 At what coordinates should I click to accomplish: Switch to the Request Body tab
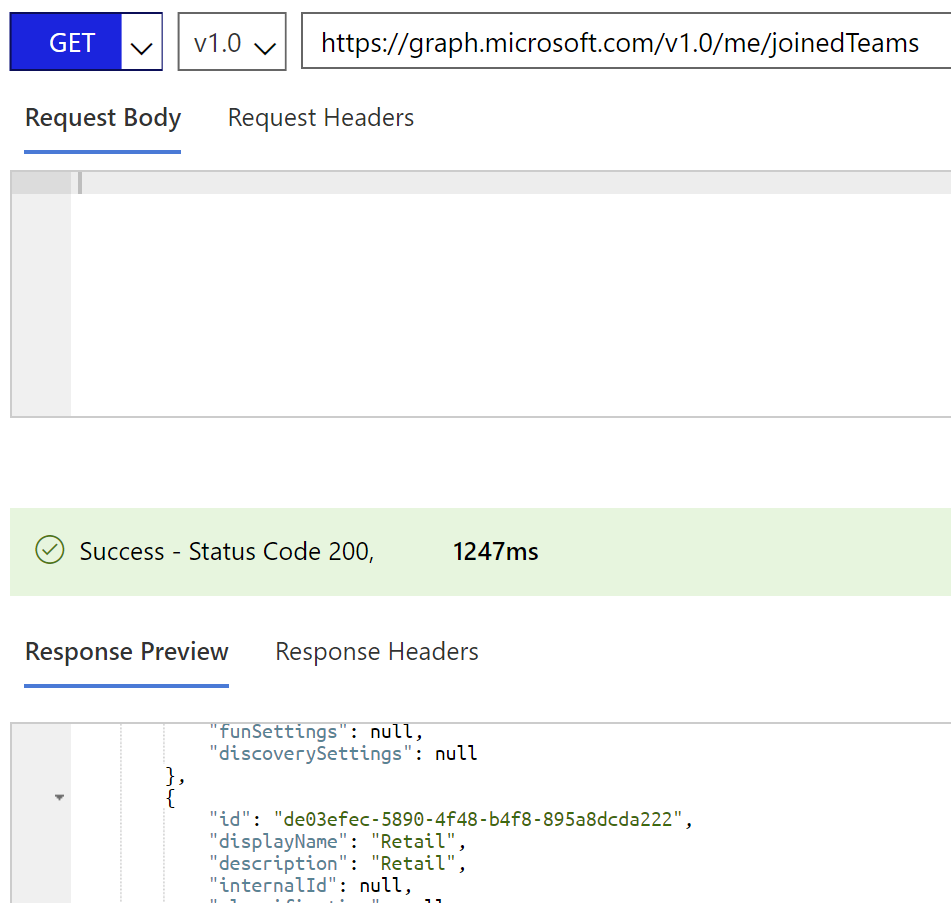point(103,118)
